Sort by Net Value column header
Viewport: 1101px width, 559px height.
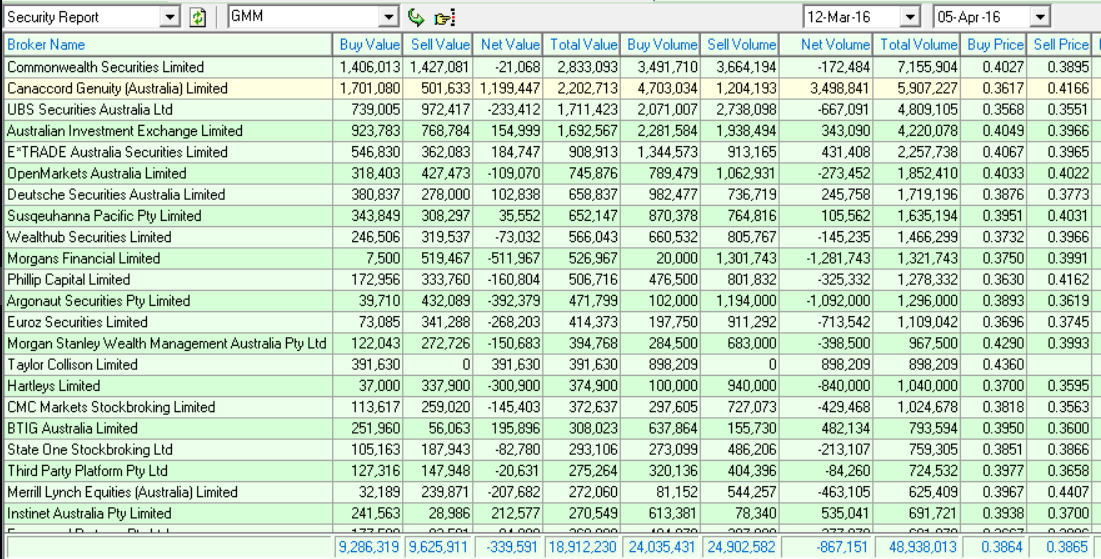point(508,45)
